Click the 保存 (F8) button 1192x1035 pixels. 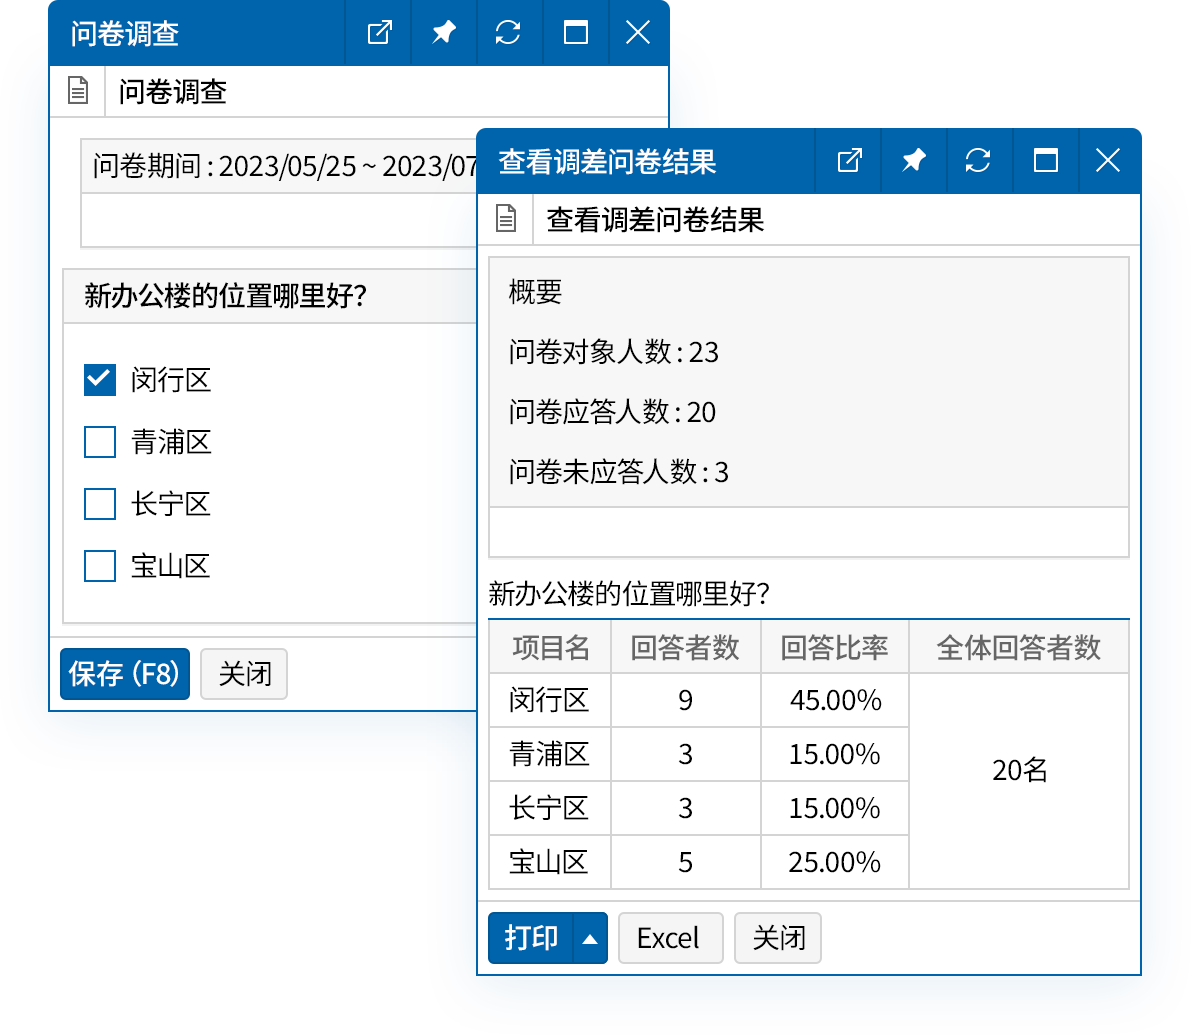click(x=124, y=674)
